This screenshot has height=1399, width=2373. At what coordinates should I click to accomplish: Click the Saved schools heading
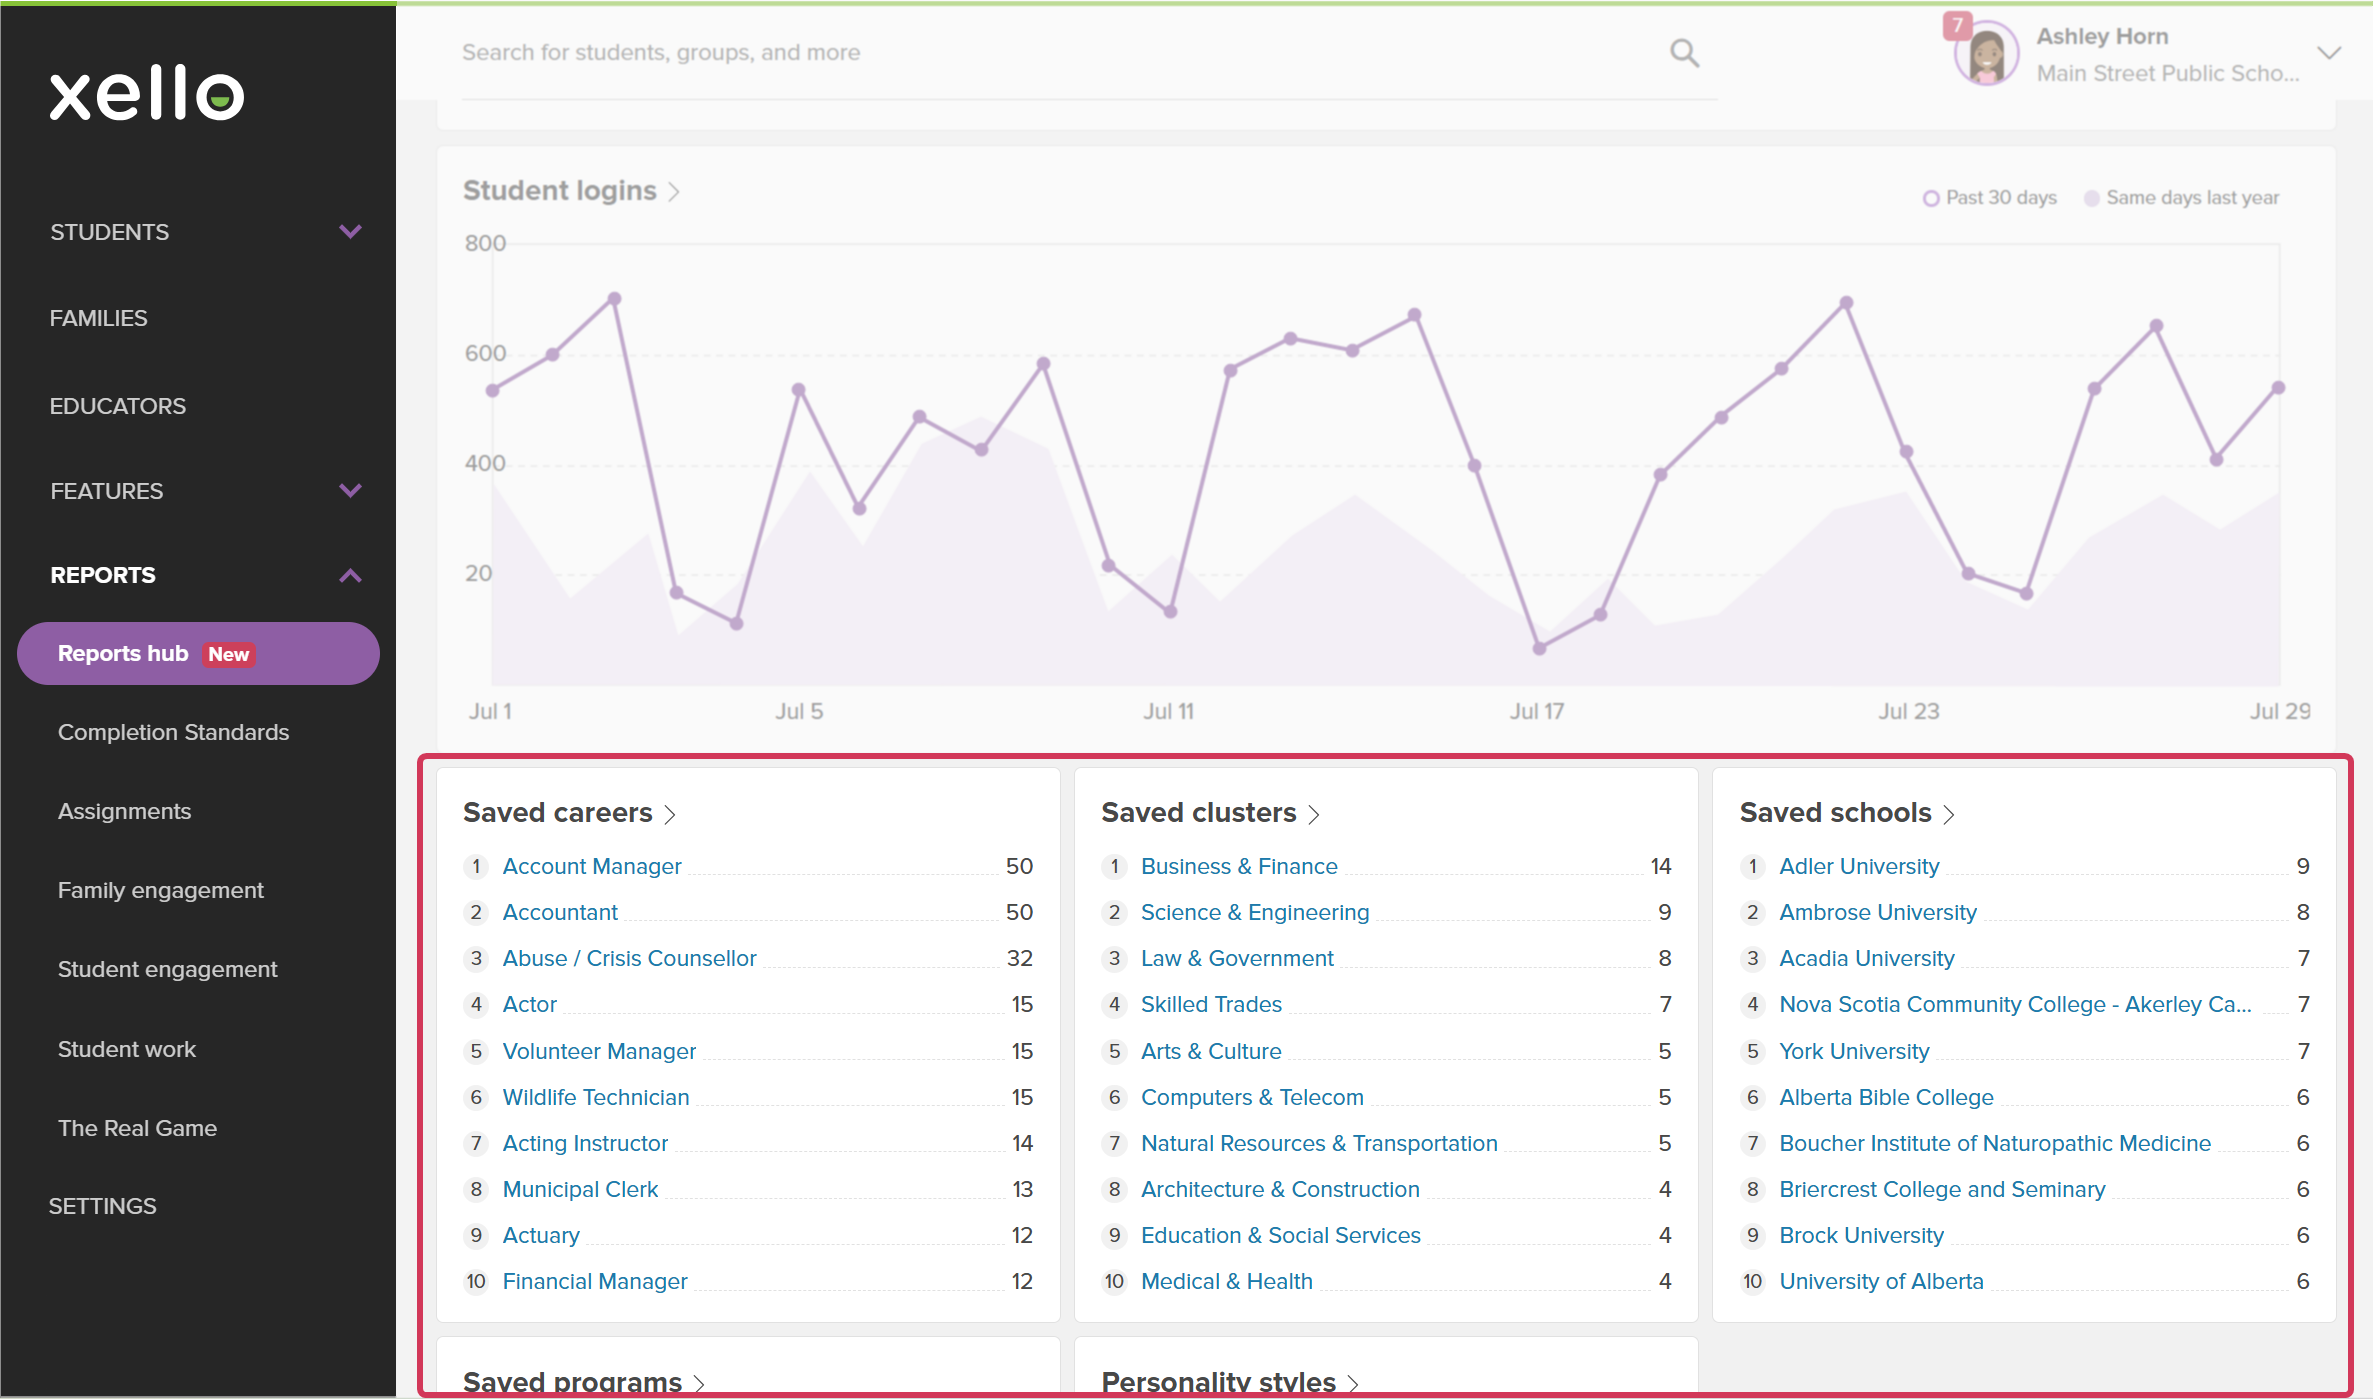click(x=1836, y=813)
